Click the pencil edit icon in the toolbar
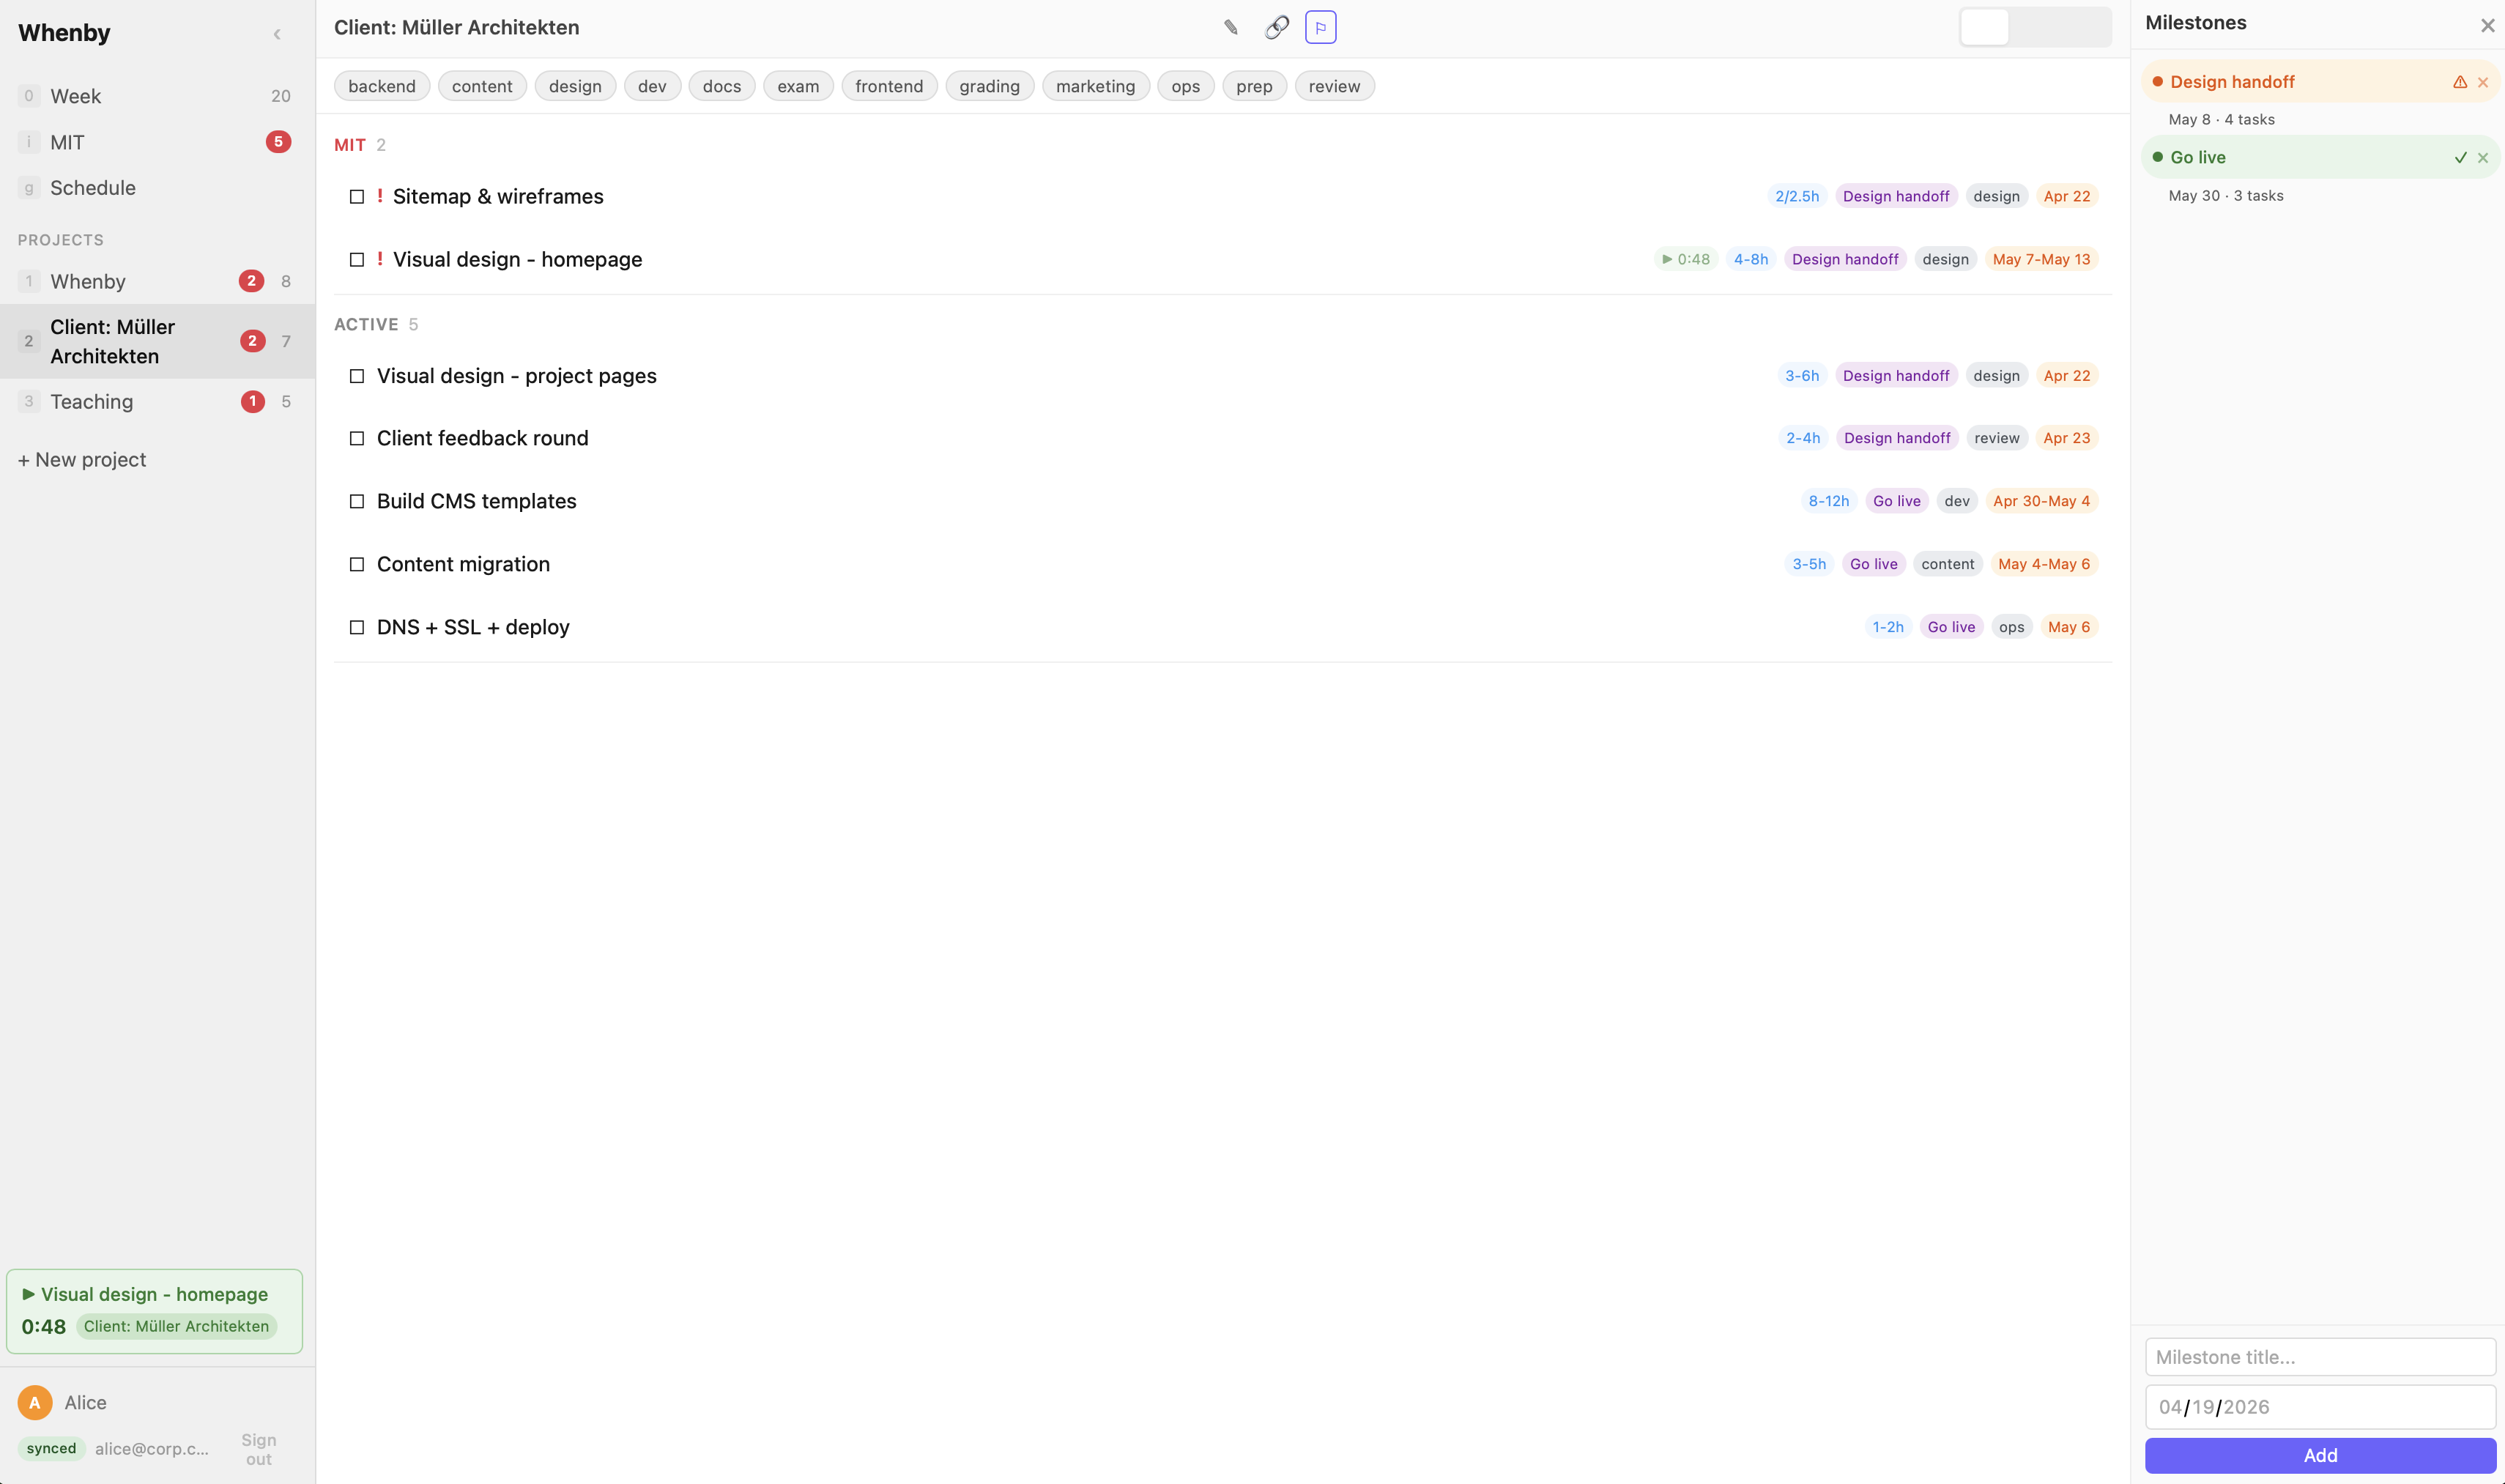This screenshot has width=2505, height=1484. point(1231,27)
